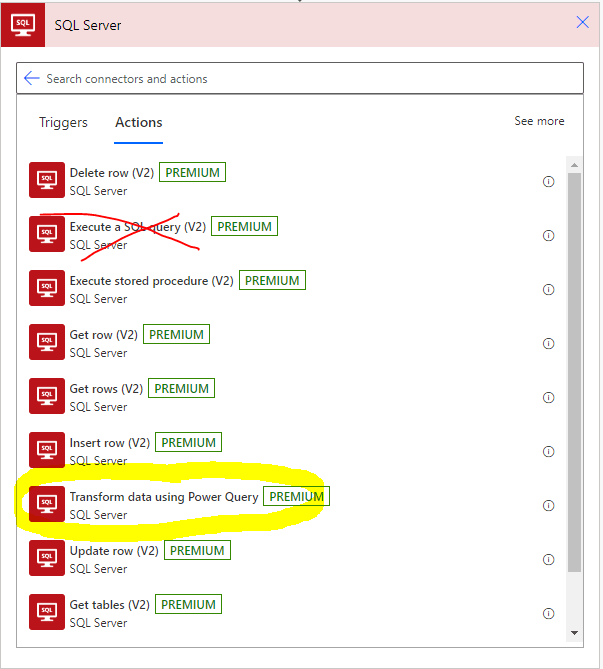Image resolution: width=603 pixels, height=669 pixels.
Task: Open info for Transform data using Power Query
Action: 548,506
